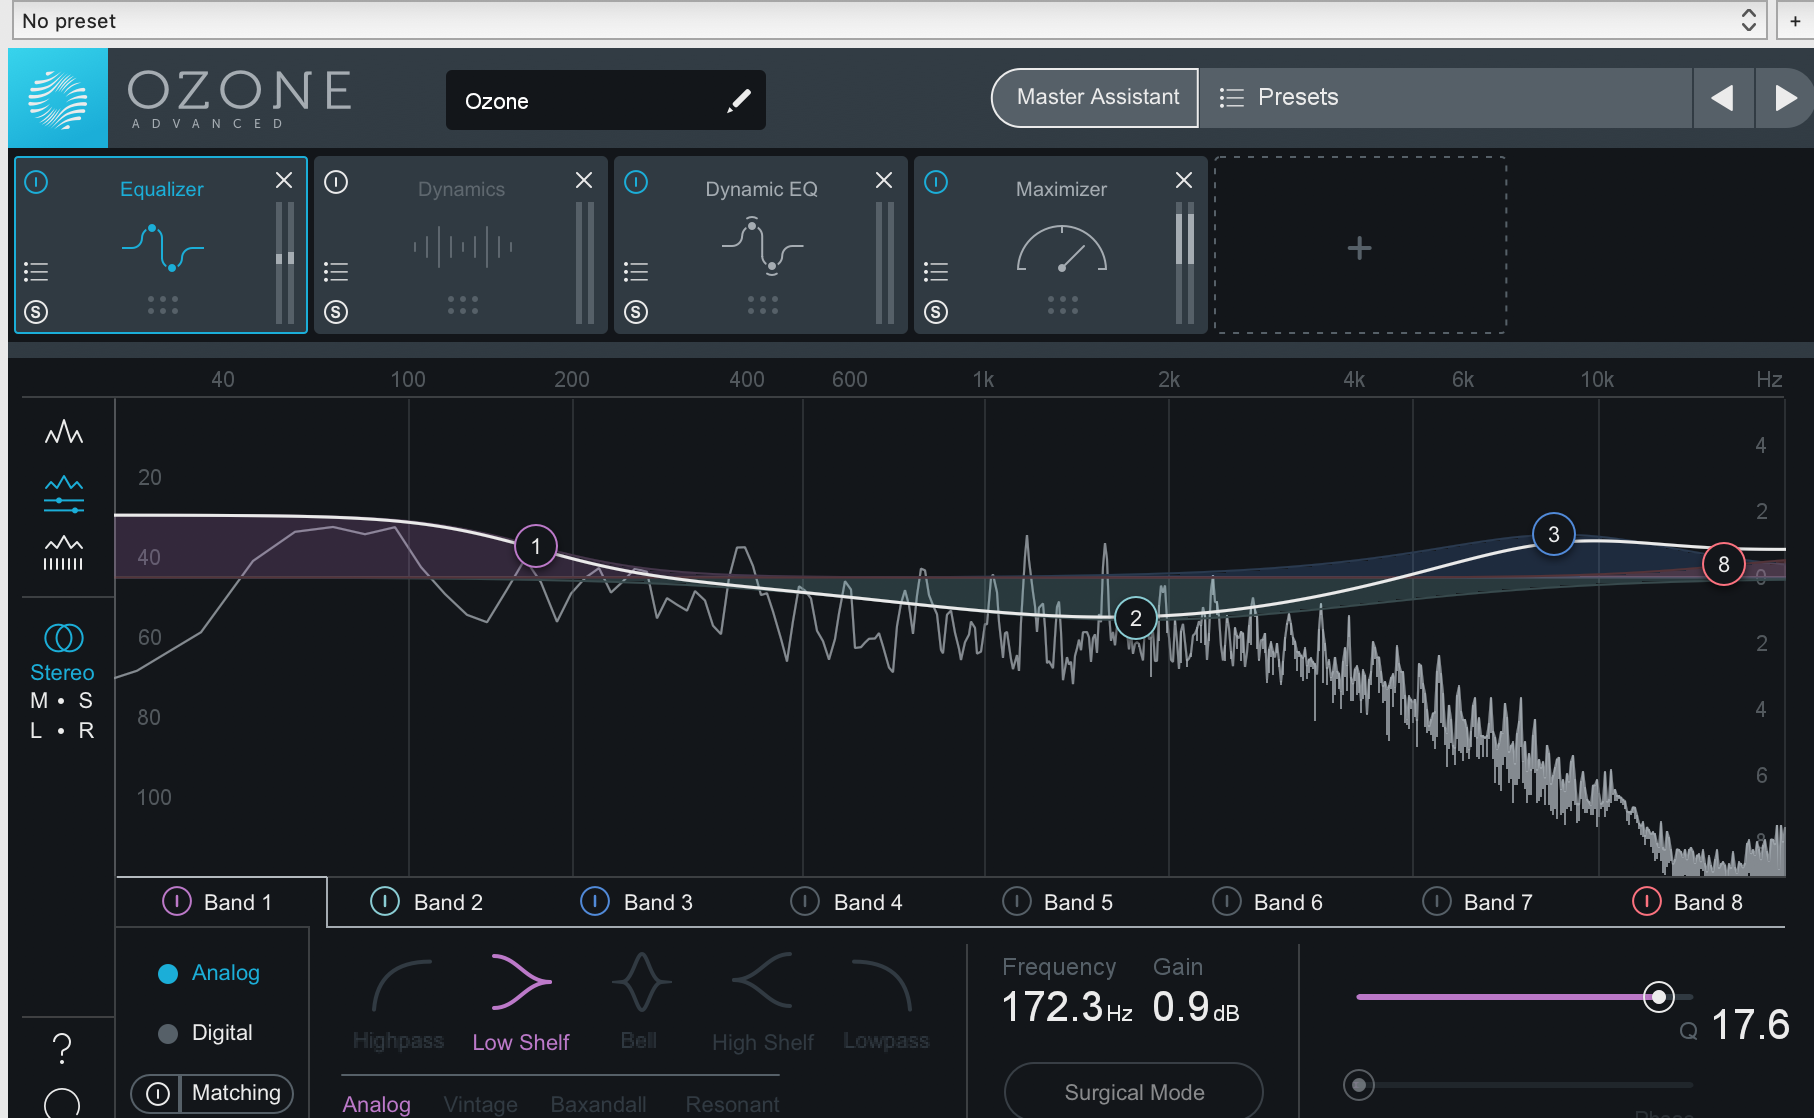Image resolution: width=1814 pixels, height=1118 pixels.
Task: Show the spectrum analyzer view icon
Action: (63, 432)
